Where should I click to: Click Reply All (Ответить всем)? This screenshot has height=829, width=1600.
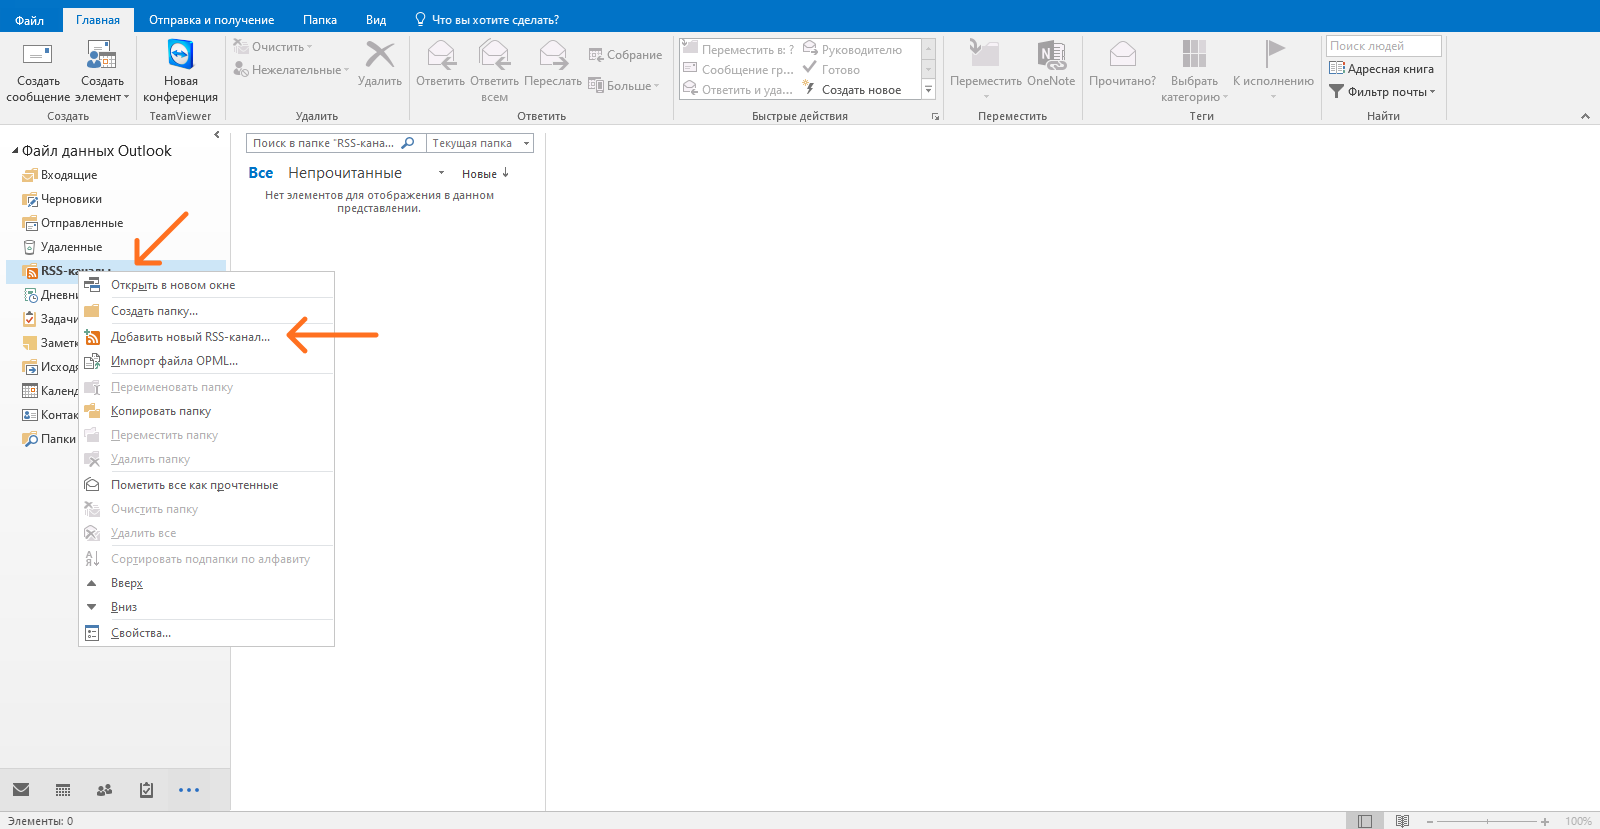tap(494, 71)
